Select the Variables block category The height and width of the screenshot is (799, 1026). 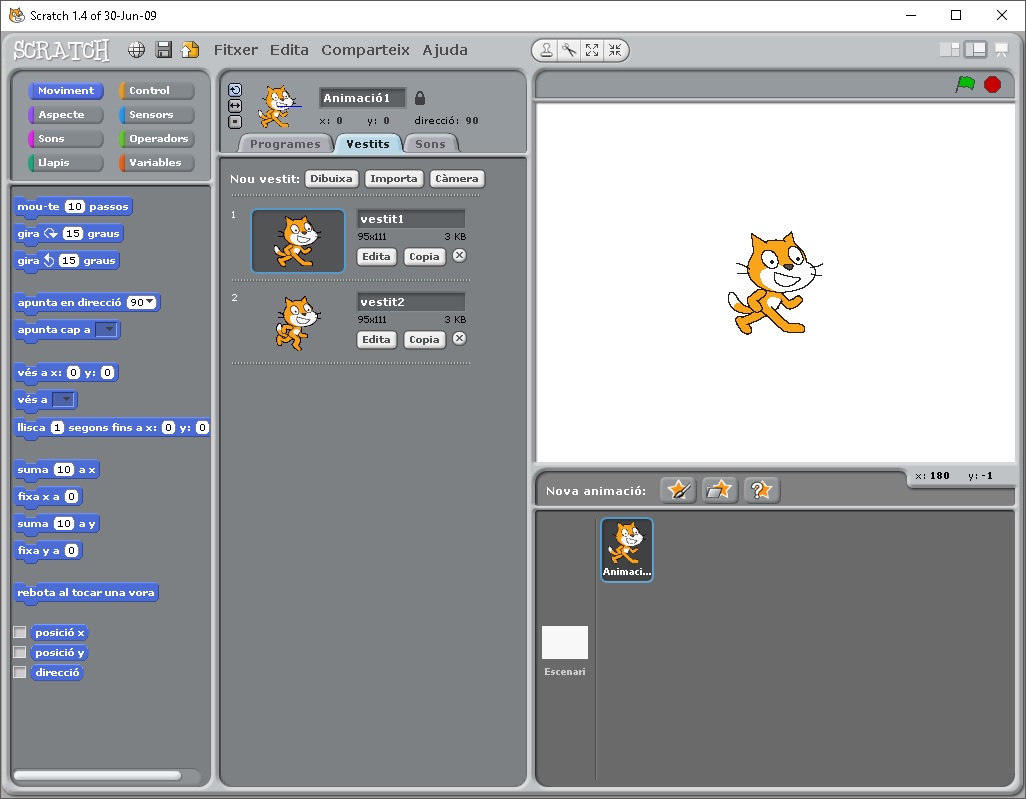point(156,162)
